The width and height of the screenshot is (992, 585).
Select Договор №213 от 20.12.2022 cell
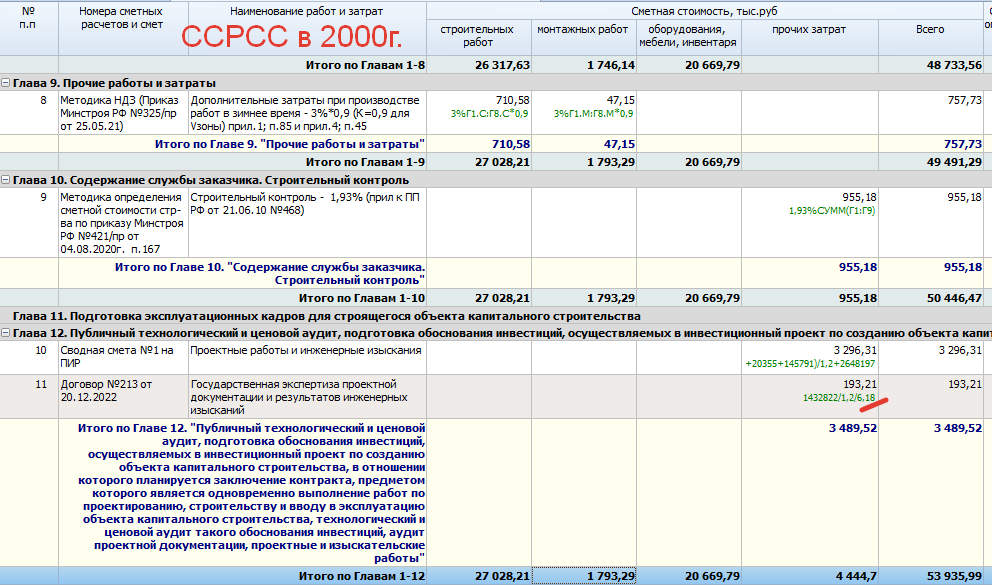tap(123, 397)
